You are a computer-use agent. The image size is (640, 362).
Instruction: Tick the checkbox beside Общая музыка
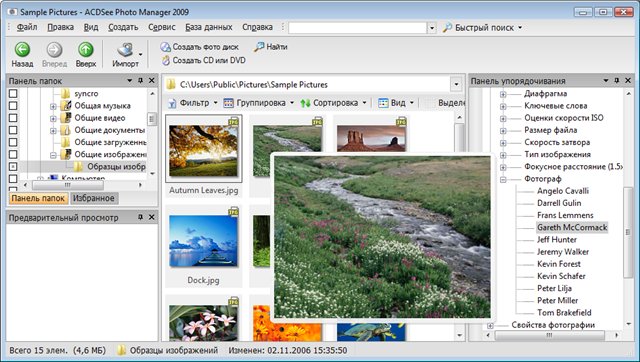pyautogui.click(x=13, y=106)
